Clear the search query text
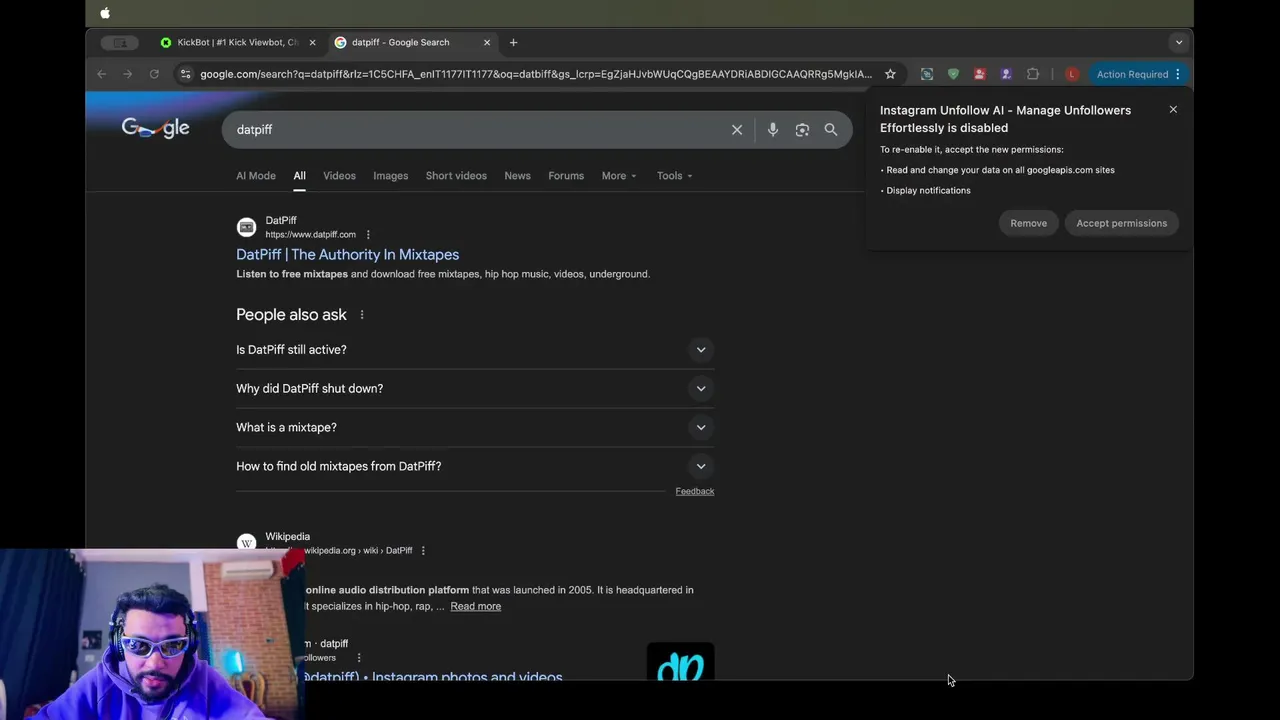Image resolution: width=1280 pixels, height=720 pixels. (737, 129)
